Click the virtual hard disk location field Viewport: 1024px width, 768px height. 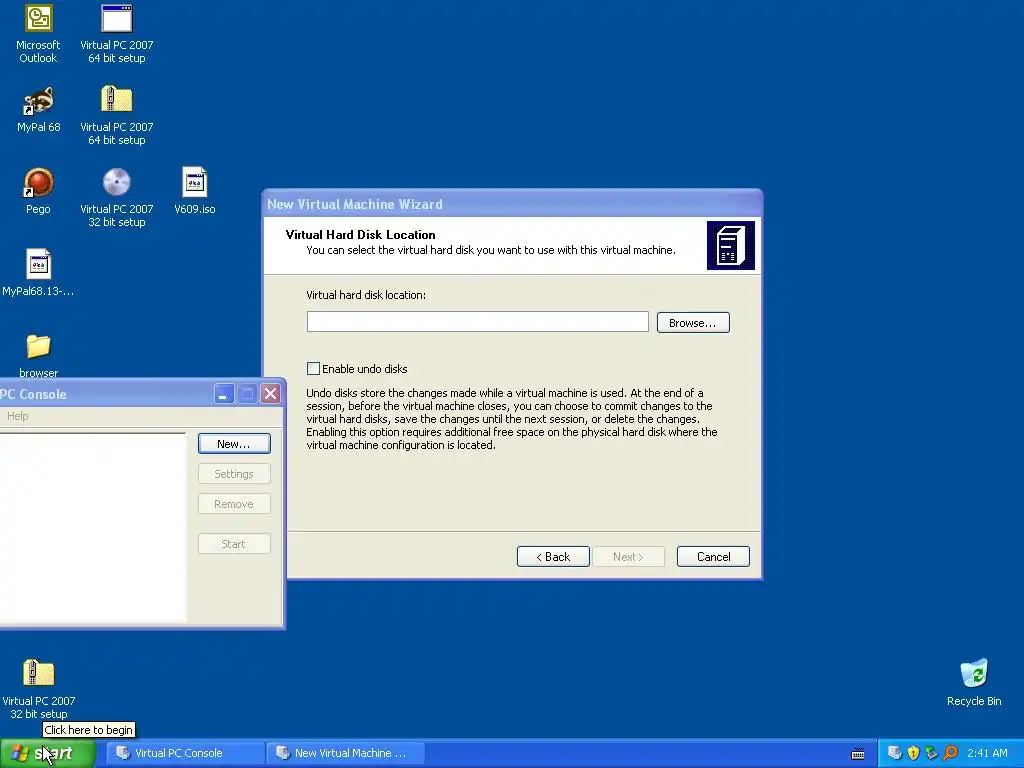pyautogui.click(x=477, y=321)
